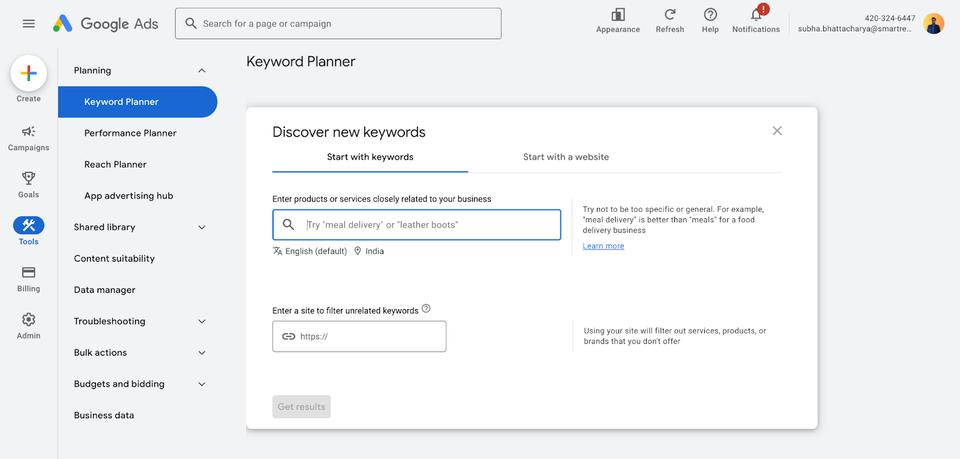The width and height of the screenshot is (960, 459).
Task: Open Performance Planner
Action: point(130,133)
